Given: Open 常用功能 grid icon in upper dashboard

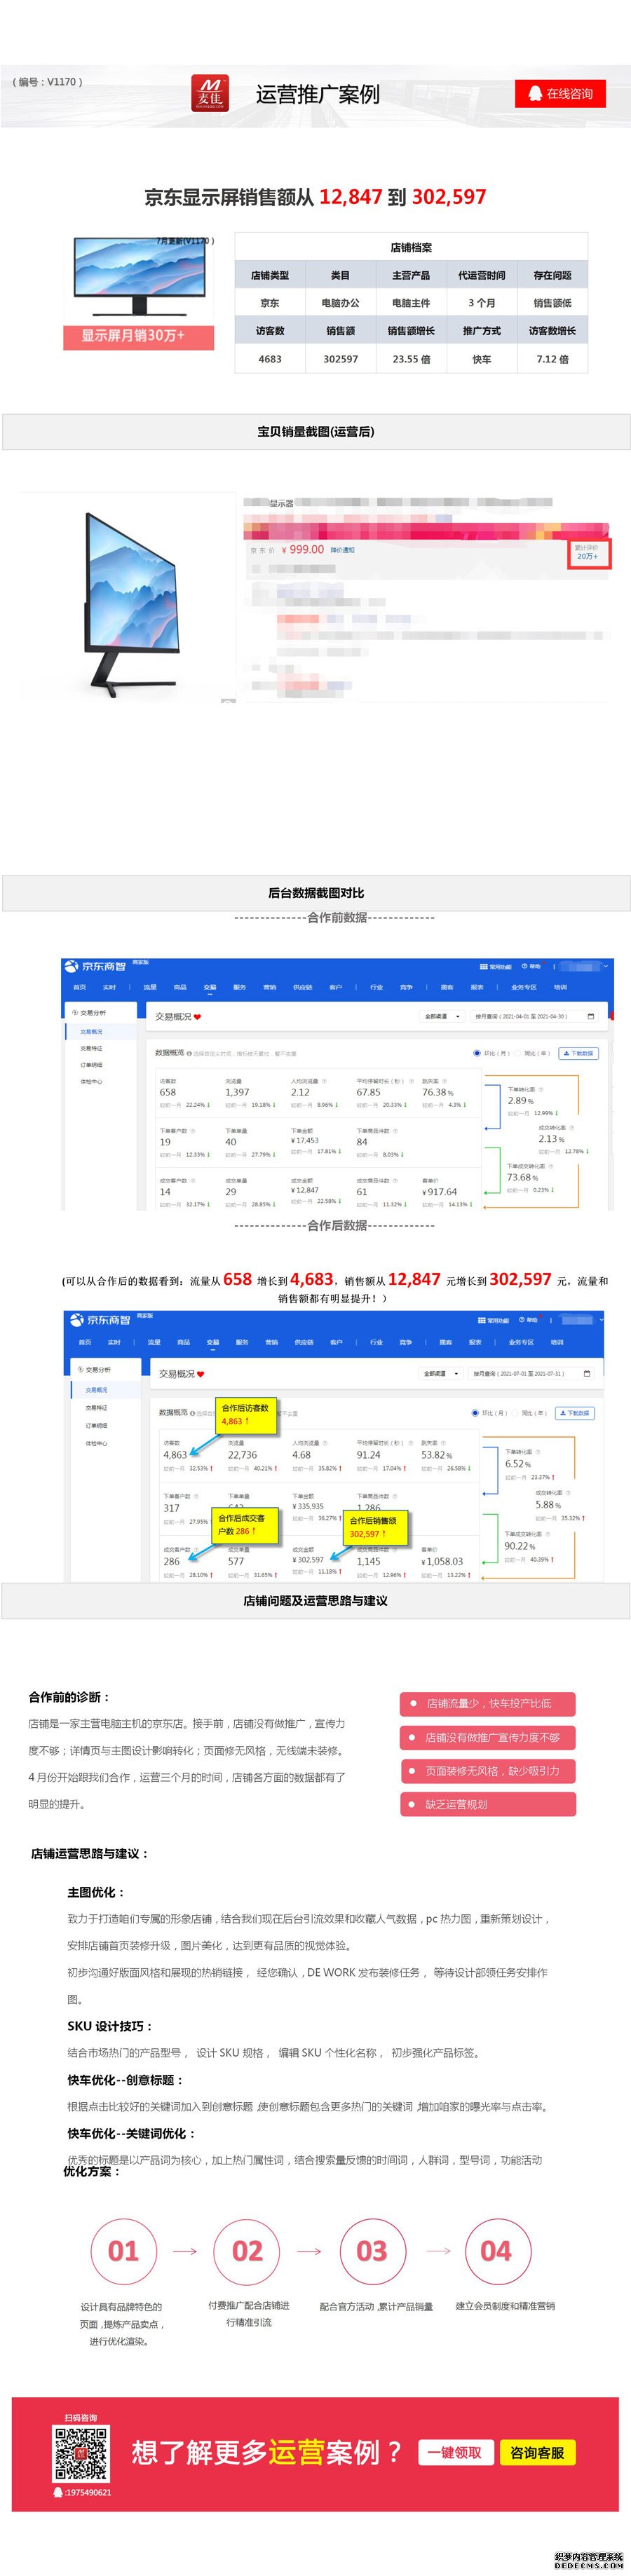Looking at the screenshot, I should (x=483, y=967).
